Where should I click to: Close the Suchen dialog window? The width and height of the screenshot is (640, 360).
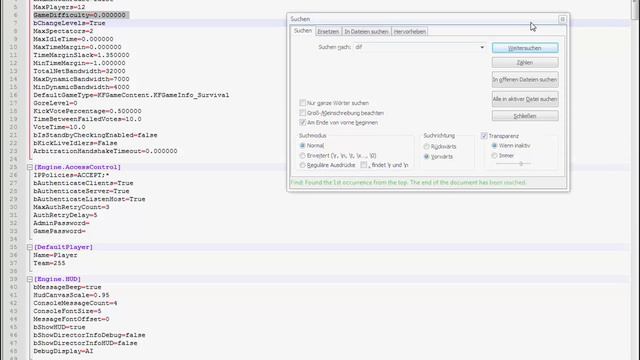[562, 19]
